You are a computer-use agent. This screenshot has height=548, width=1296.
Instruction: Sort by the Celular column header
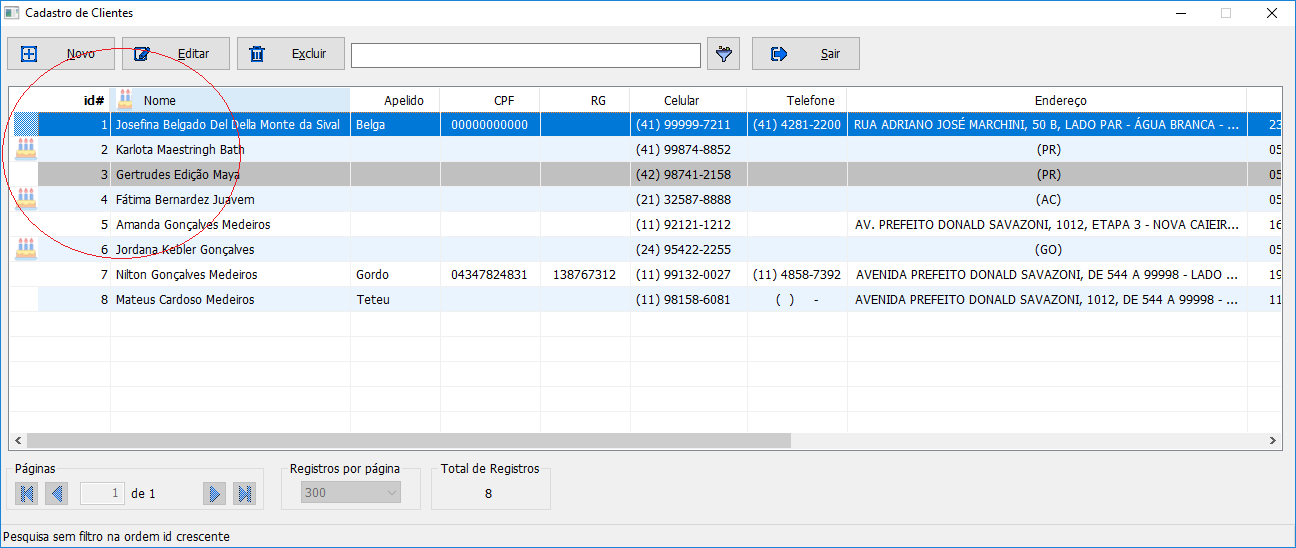681,100
